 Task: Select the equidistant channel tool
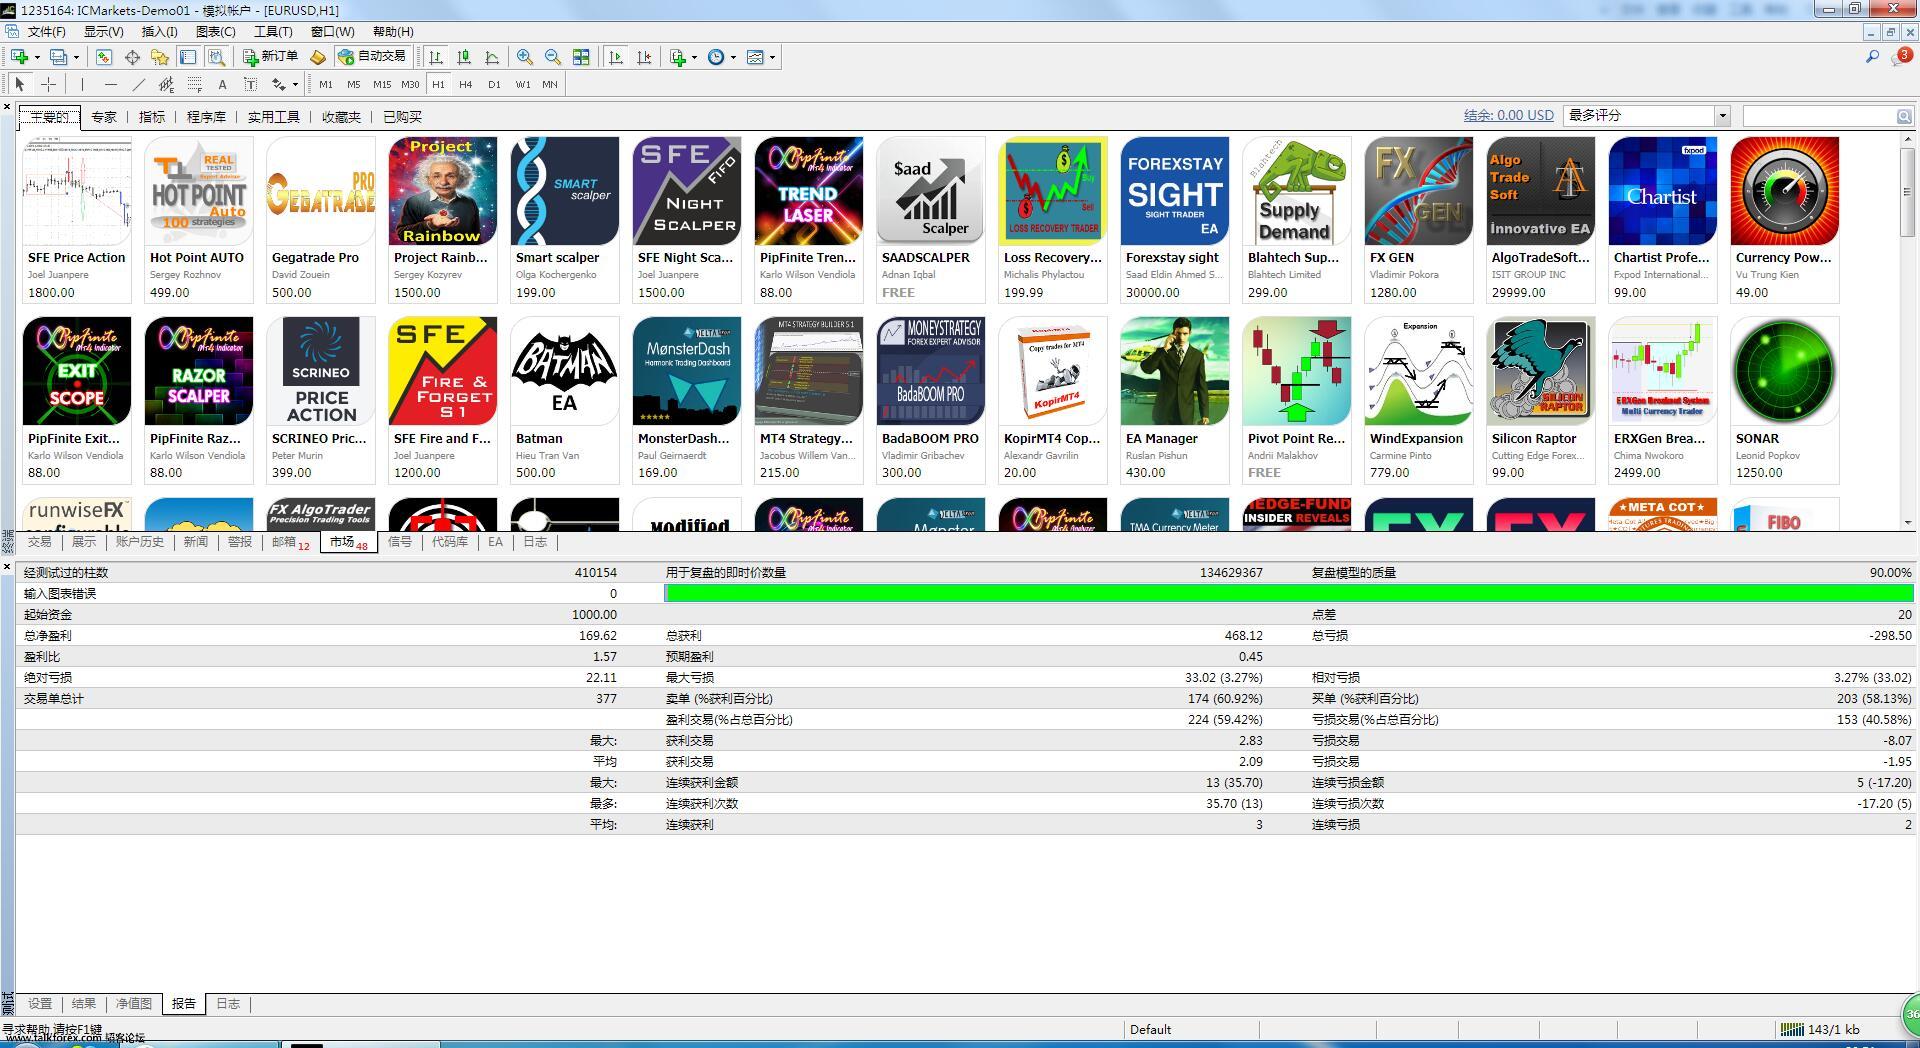(x=166, y=84)
